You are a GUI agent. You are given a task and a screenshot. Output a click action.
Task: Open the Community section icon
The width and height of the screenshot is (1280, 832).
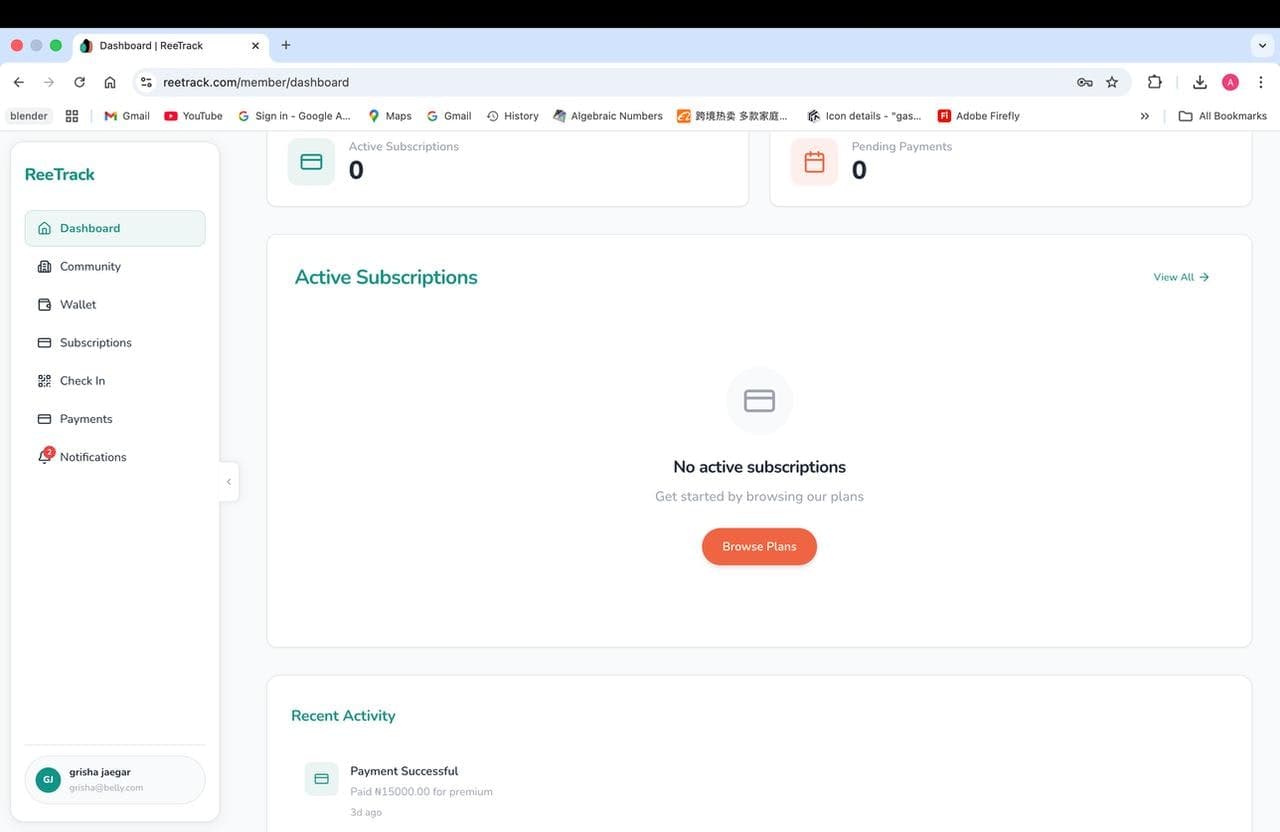42,266
